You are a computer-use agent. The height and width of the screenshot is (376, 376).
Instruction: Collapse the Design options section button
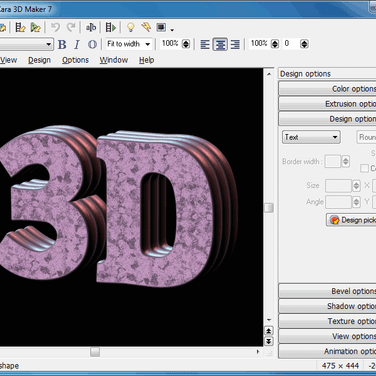[327, 119]
